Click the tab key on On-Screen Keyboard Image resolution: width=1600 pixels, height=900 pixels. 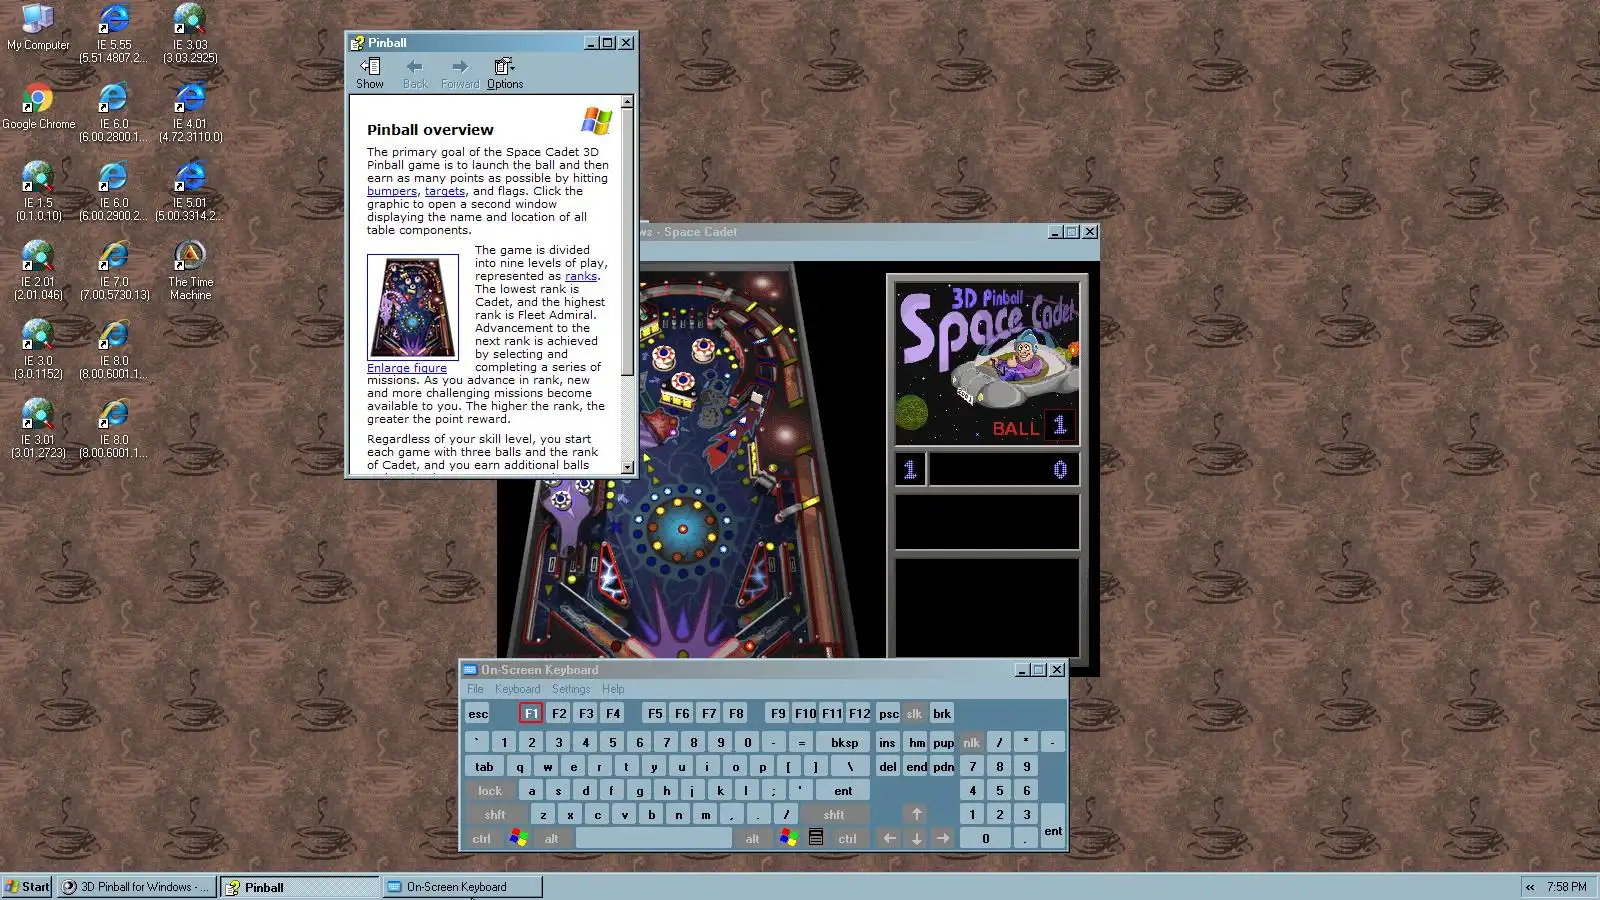pos(484,766)
